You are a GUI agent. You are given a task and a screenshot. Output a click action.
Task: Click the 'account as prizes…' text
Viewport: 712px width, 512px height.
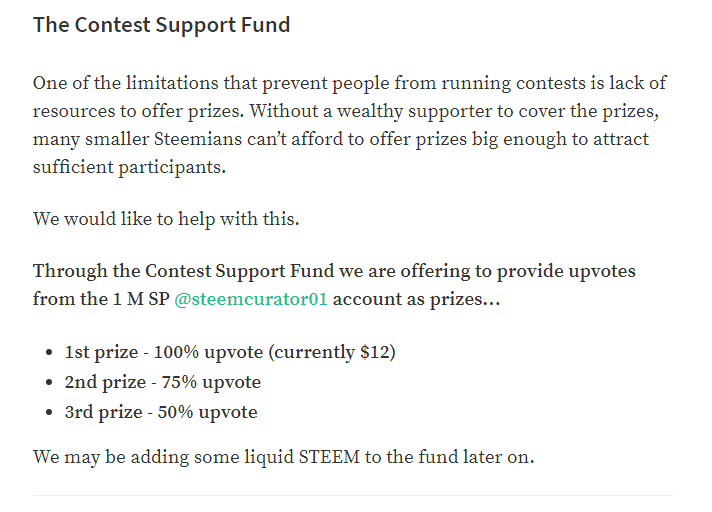click(416, 300)
